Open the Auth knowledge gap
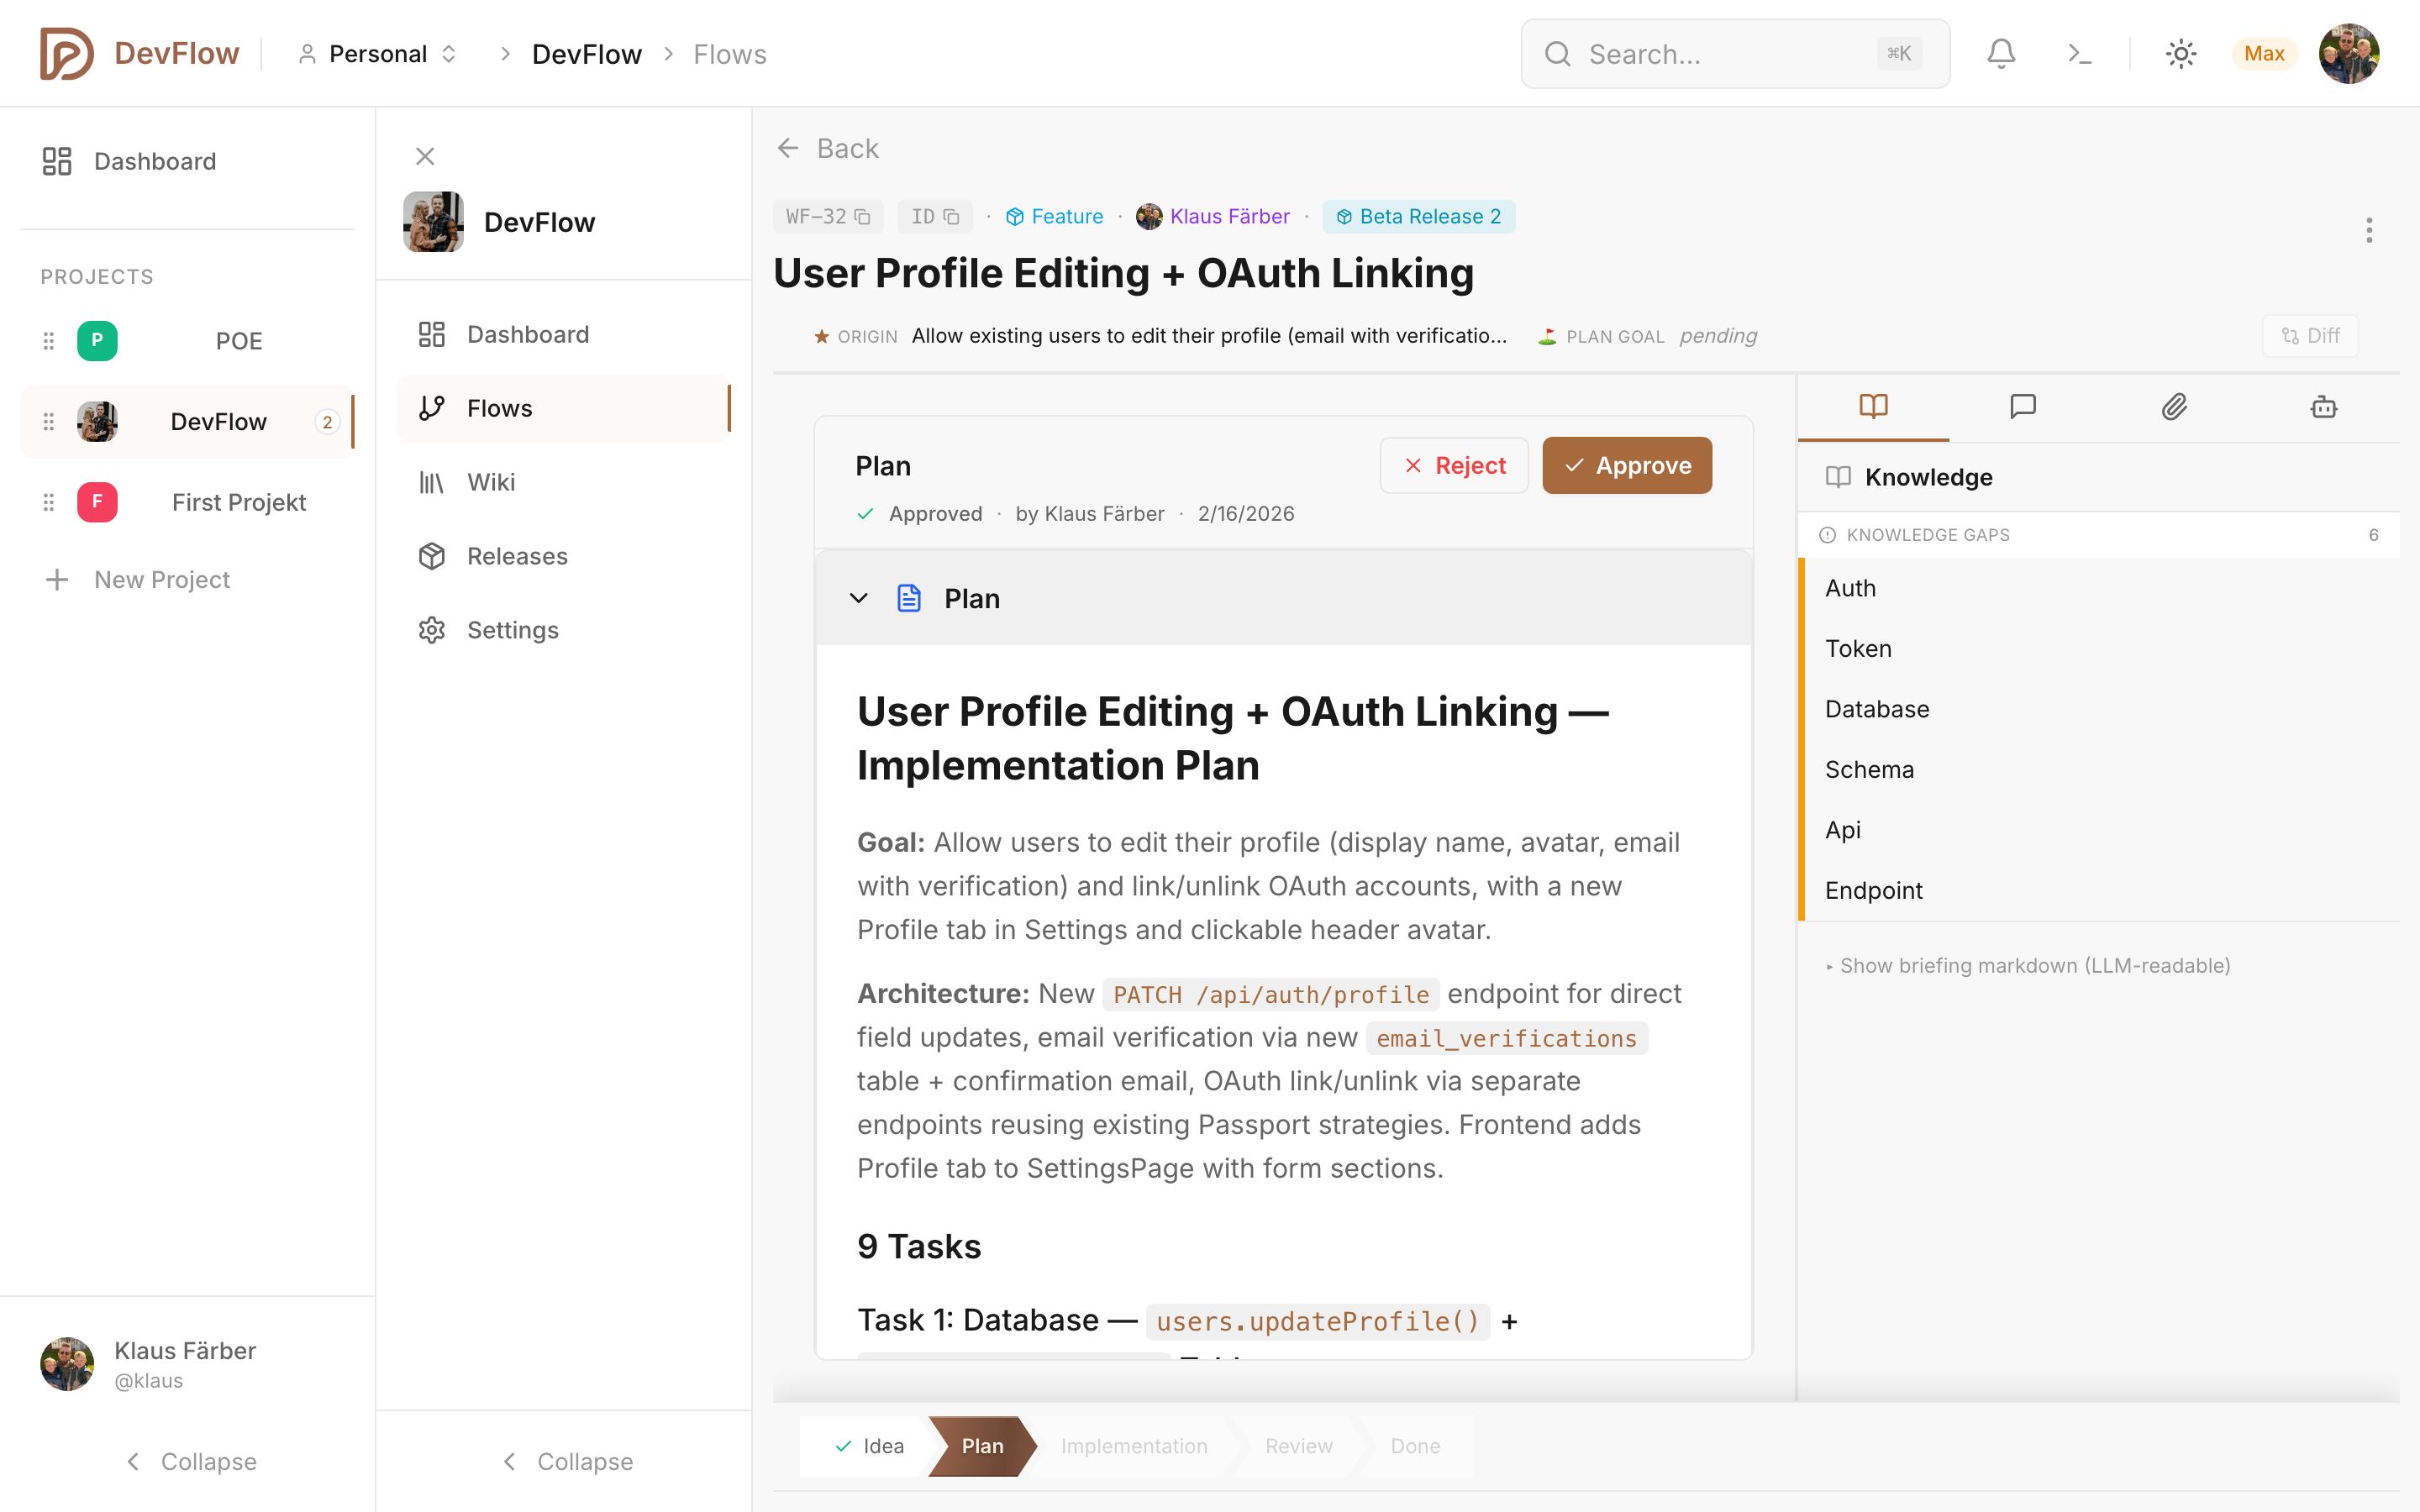The height and width of the screenshot is (1512, 2420). tap(2098, 588)
